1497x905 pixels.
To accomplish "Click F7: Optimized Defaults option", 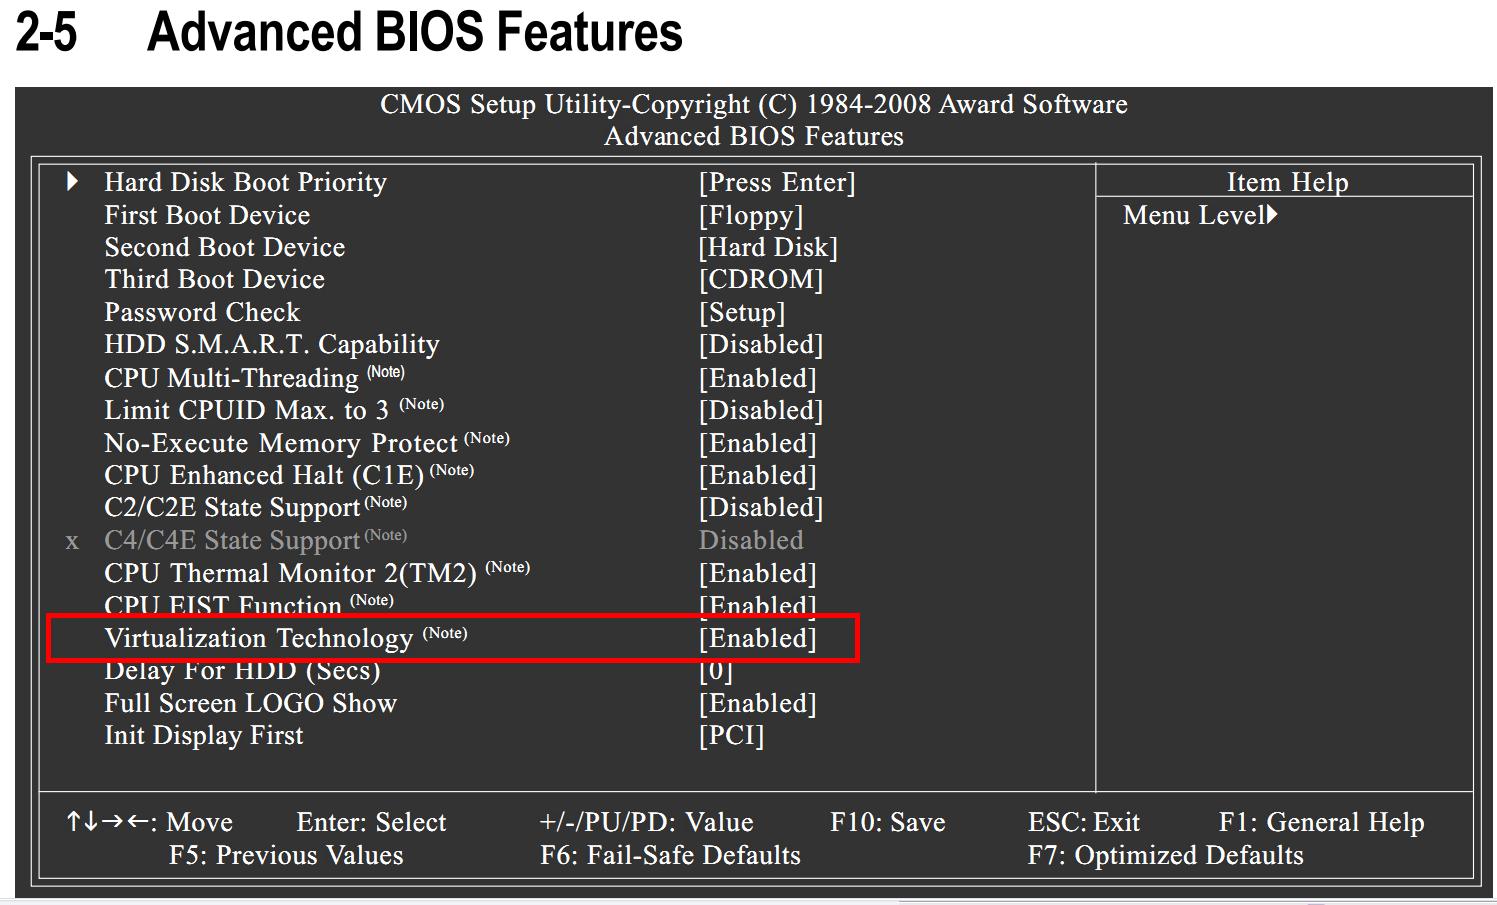I will click(1164, 855).
